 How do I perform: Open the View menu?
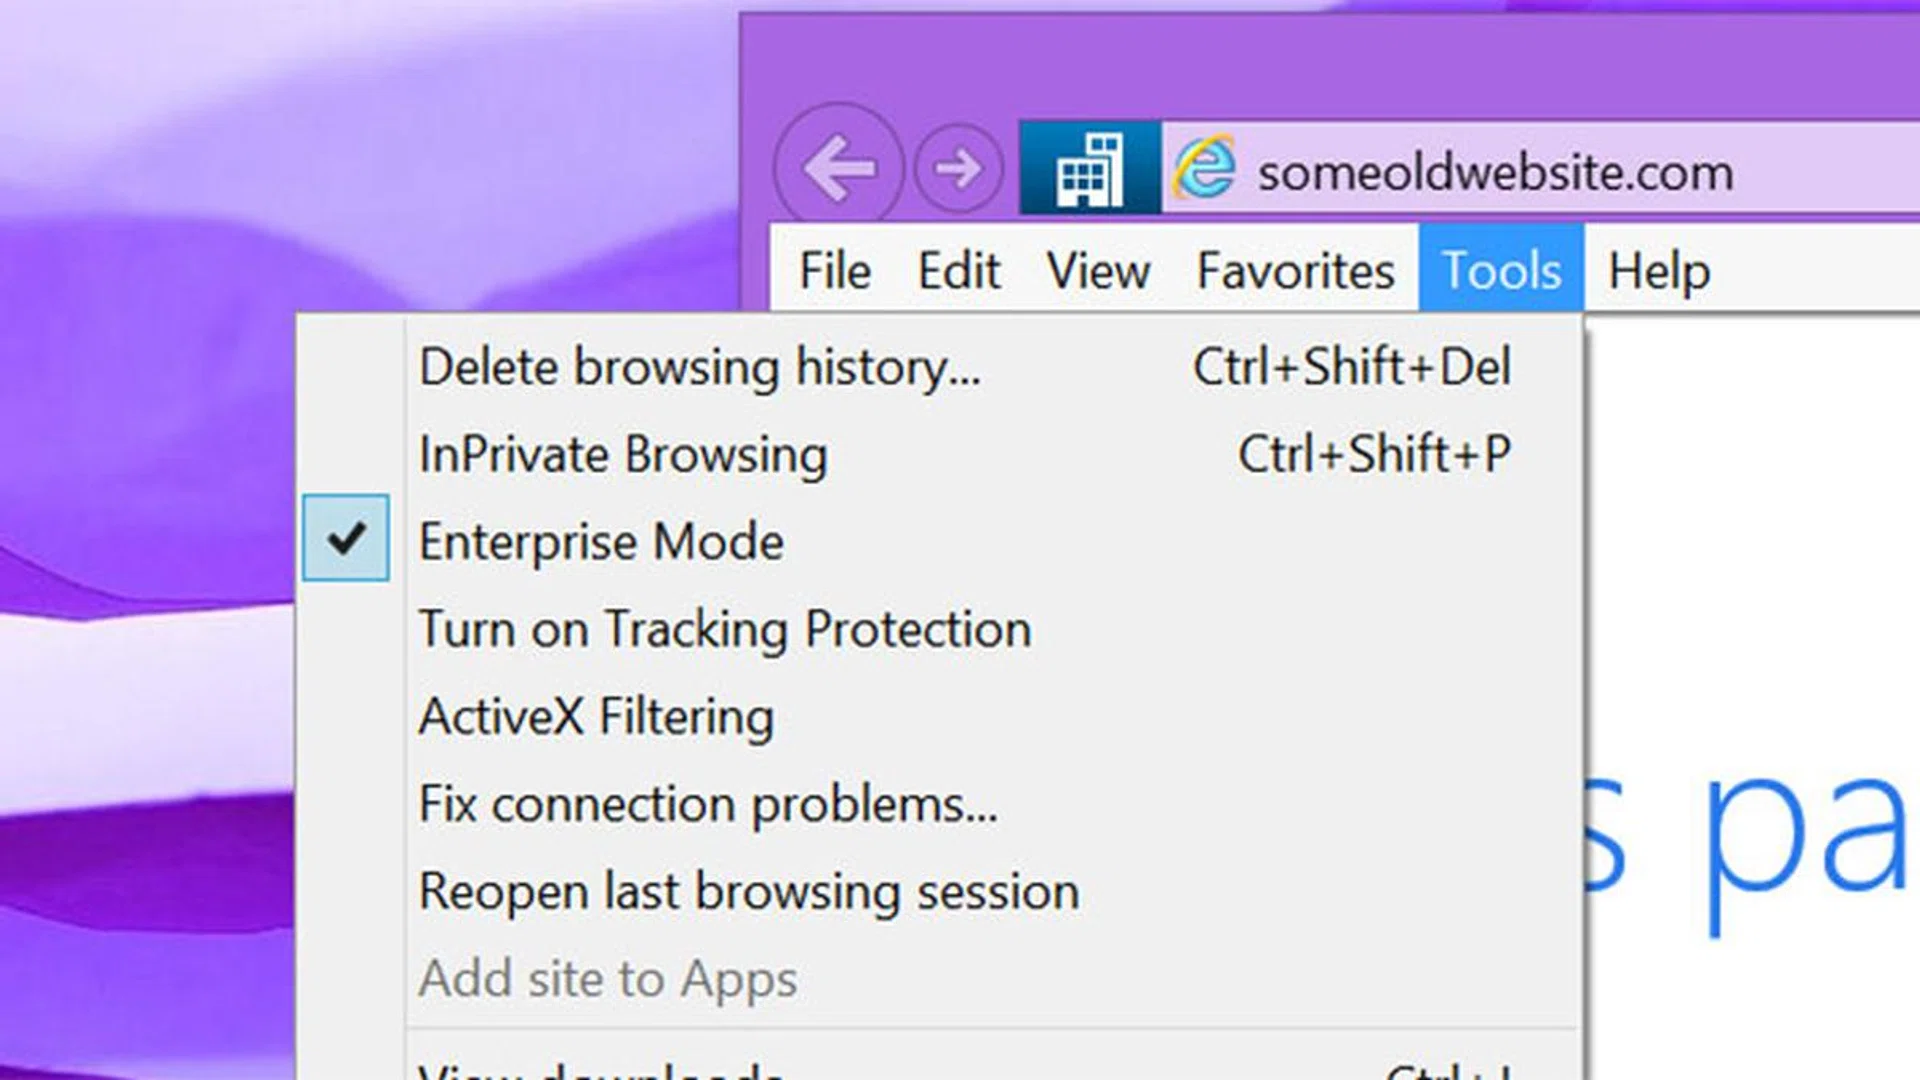[x=1098, y=271]
